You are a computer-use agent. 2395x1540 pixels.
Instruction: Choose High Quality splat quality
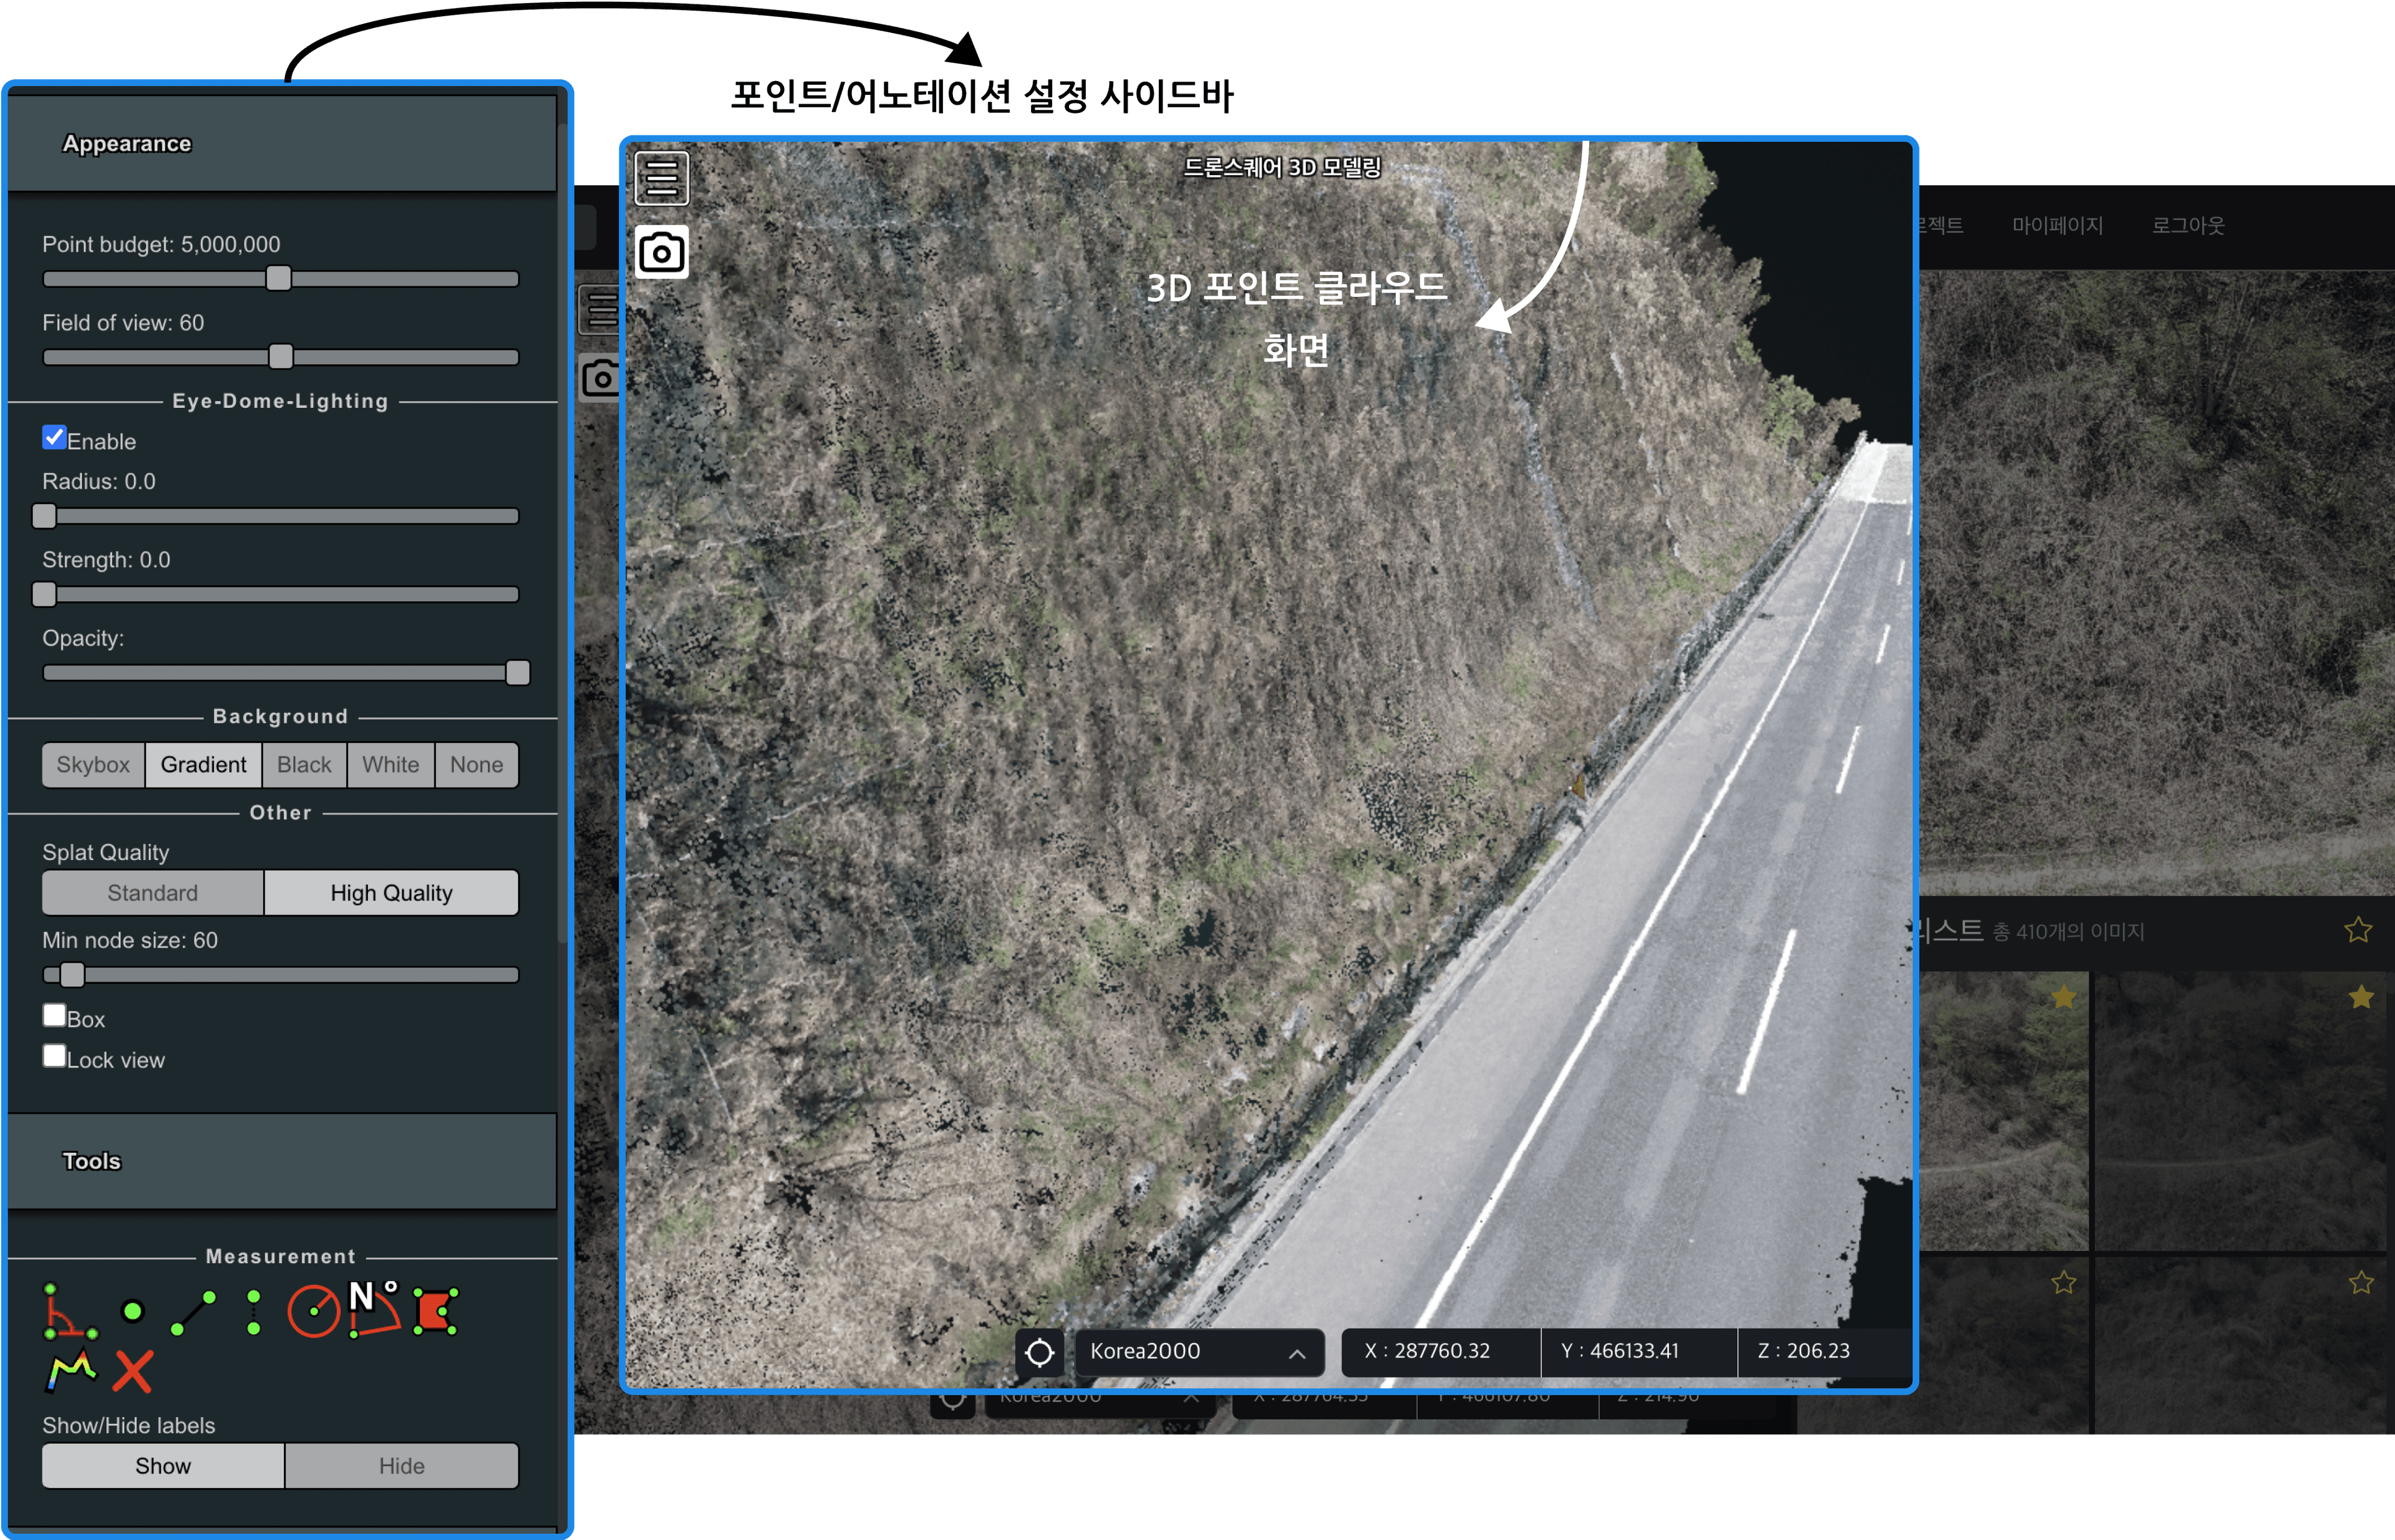pos(391,893)
